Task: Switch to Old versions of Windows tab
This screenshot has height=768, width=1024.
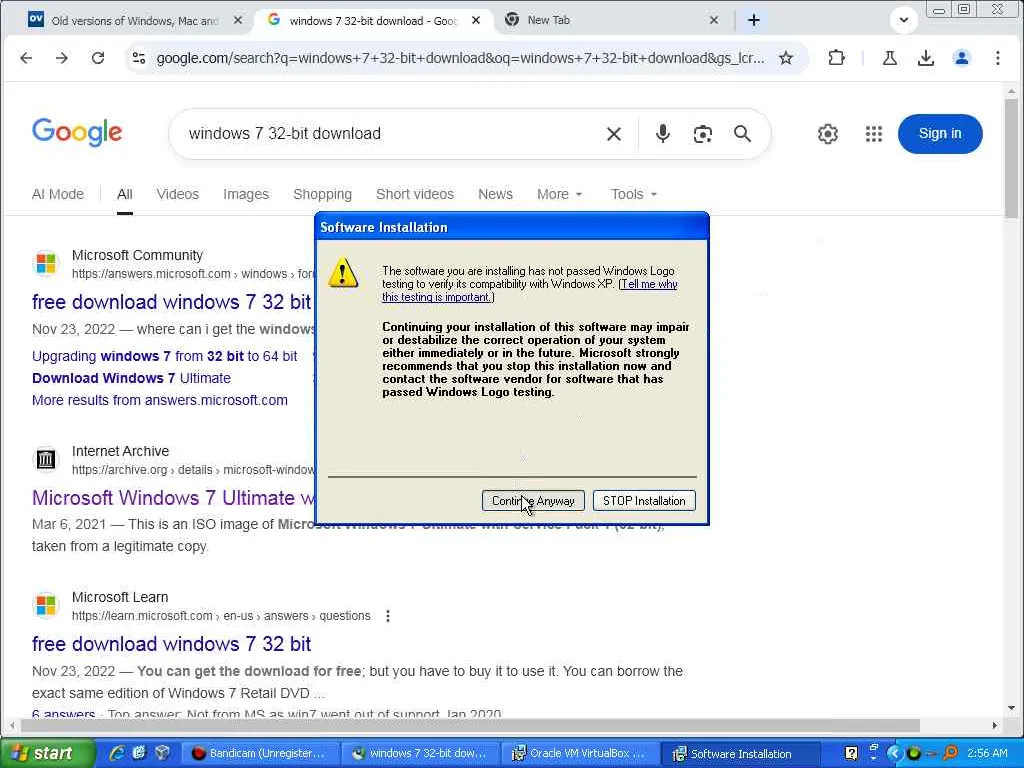Action: click(134, 20)
